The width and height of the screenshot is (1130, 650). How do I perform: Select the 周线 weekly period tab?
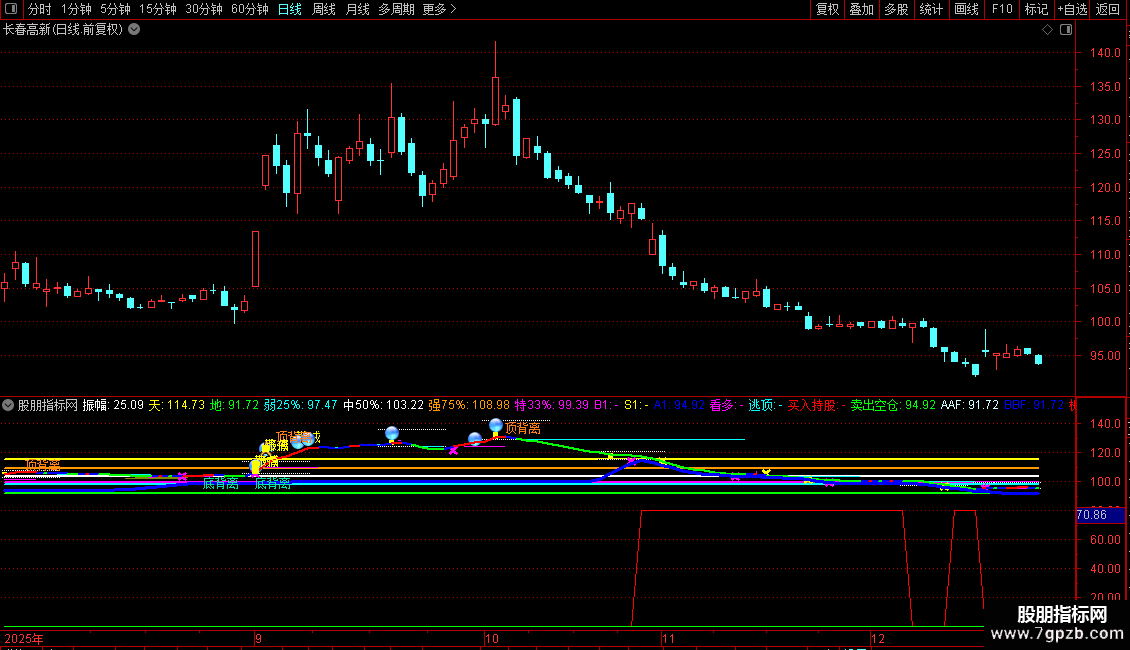[x=324, y=10]
